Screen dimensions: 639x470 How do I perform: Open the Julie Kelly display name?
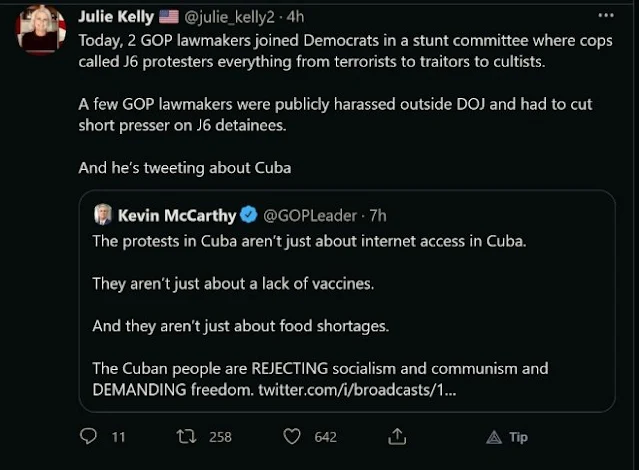point(115,17)
